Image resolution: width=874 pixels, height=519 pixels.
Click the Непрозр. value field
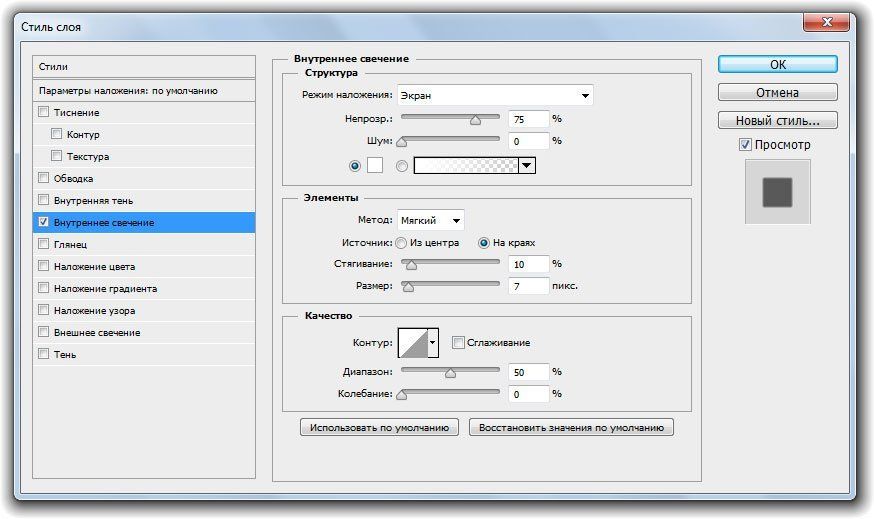click(529, 119)
